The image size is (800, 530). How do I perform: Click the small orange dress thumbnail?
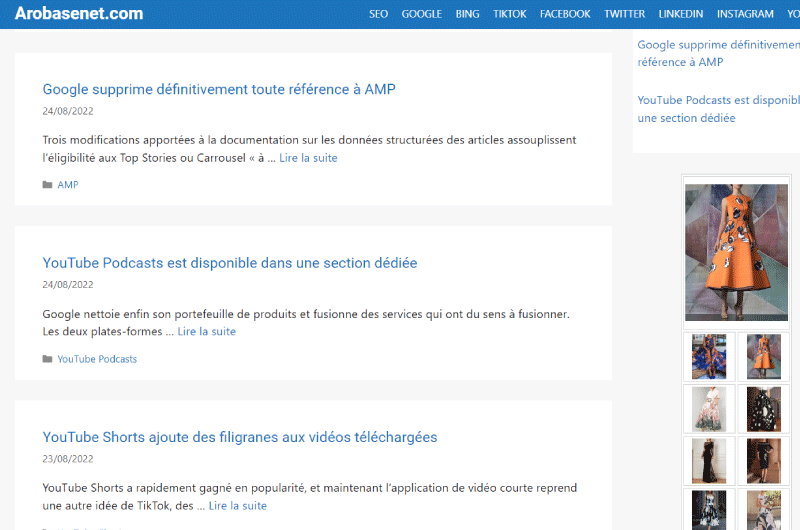pos(764,357)
